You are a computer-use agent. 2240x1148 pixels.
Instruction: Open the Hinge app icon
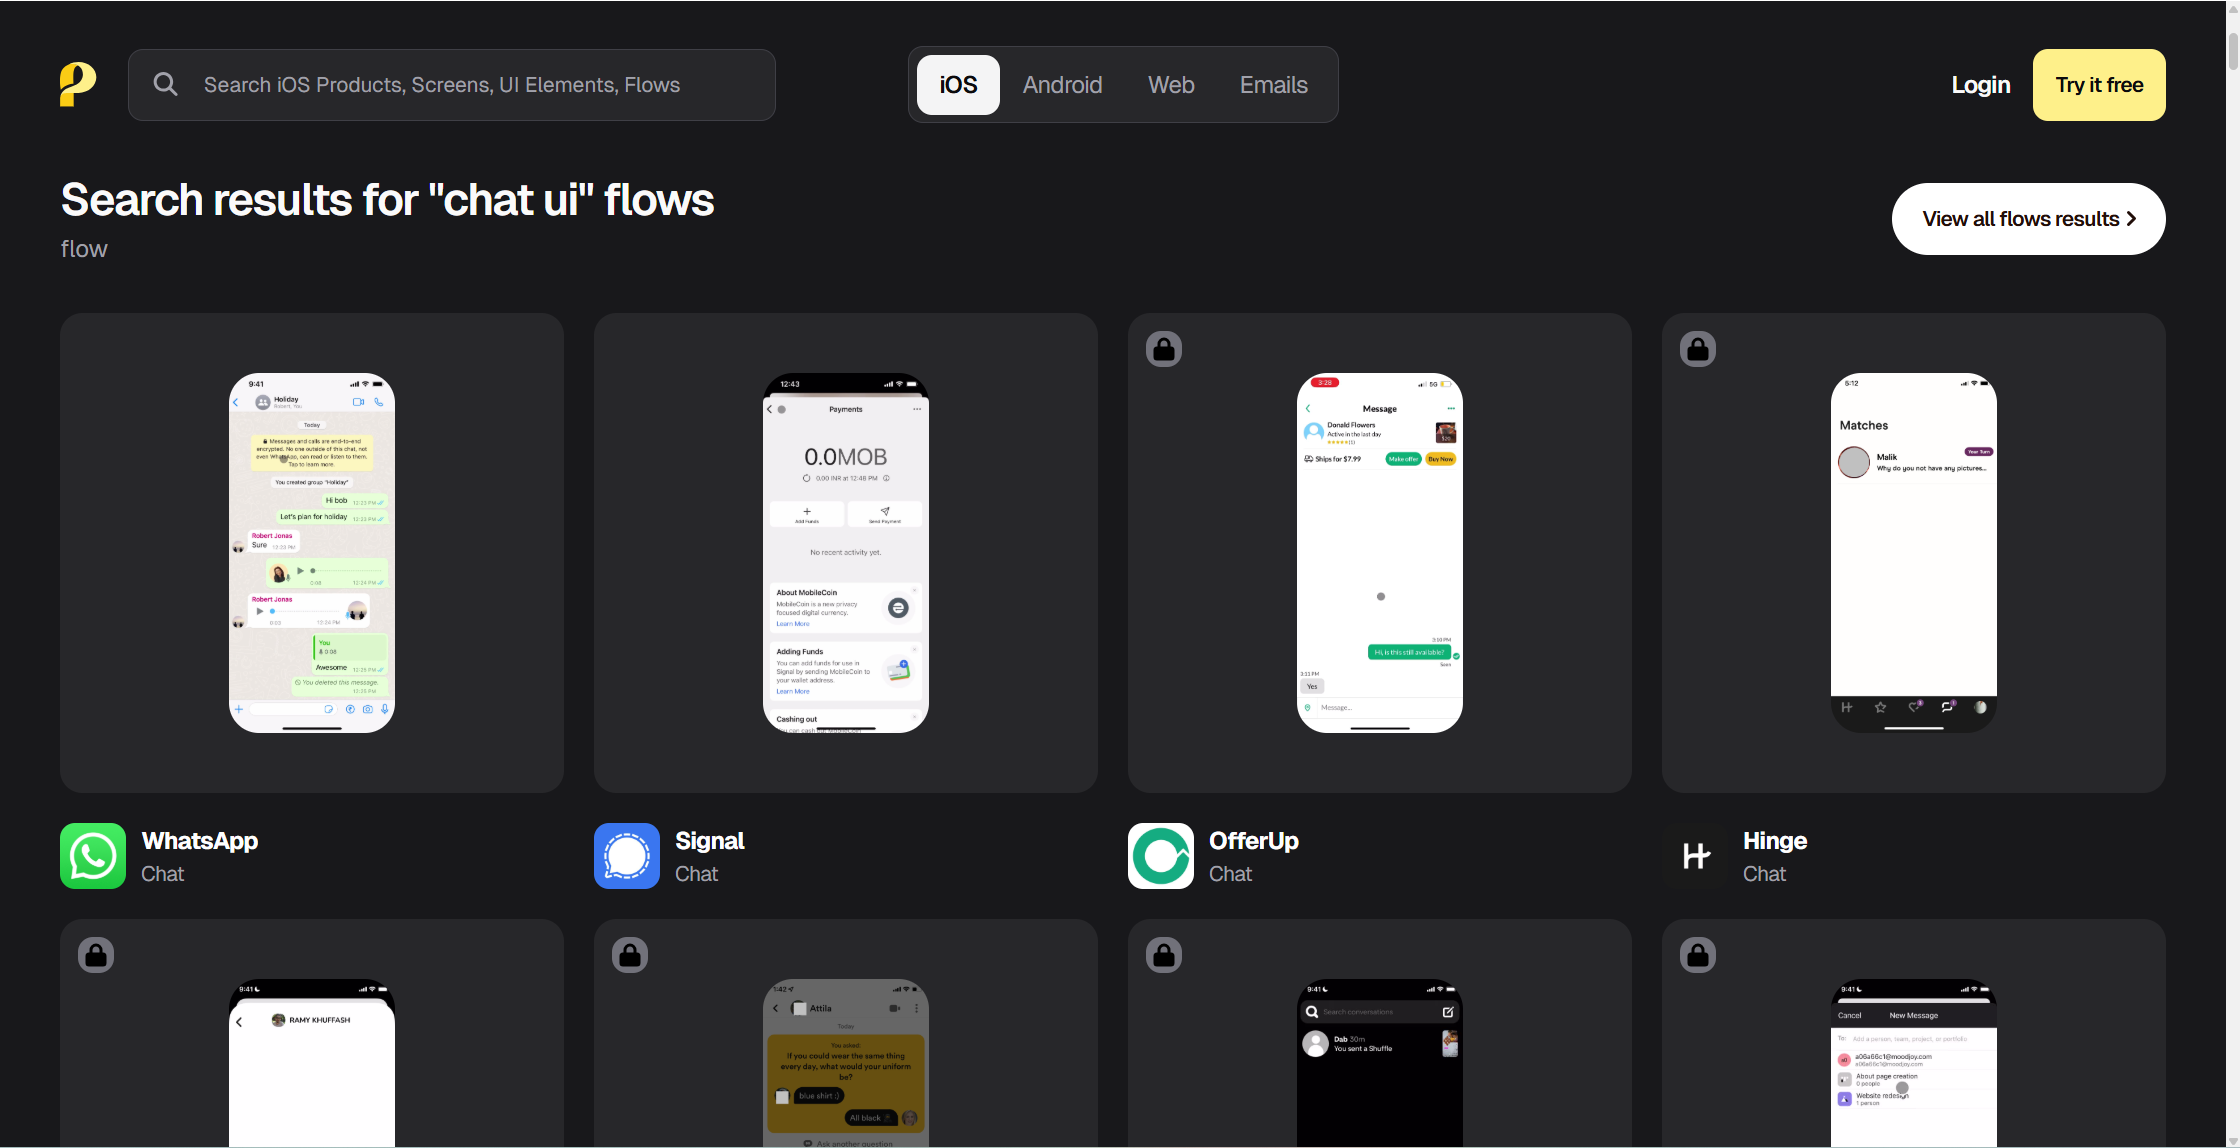pyautogui.click(x=1695, y=856)
